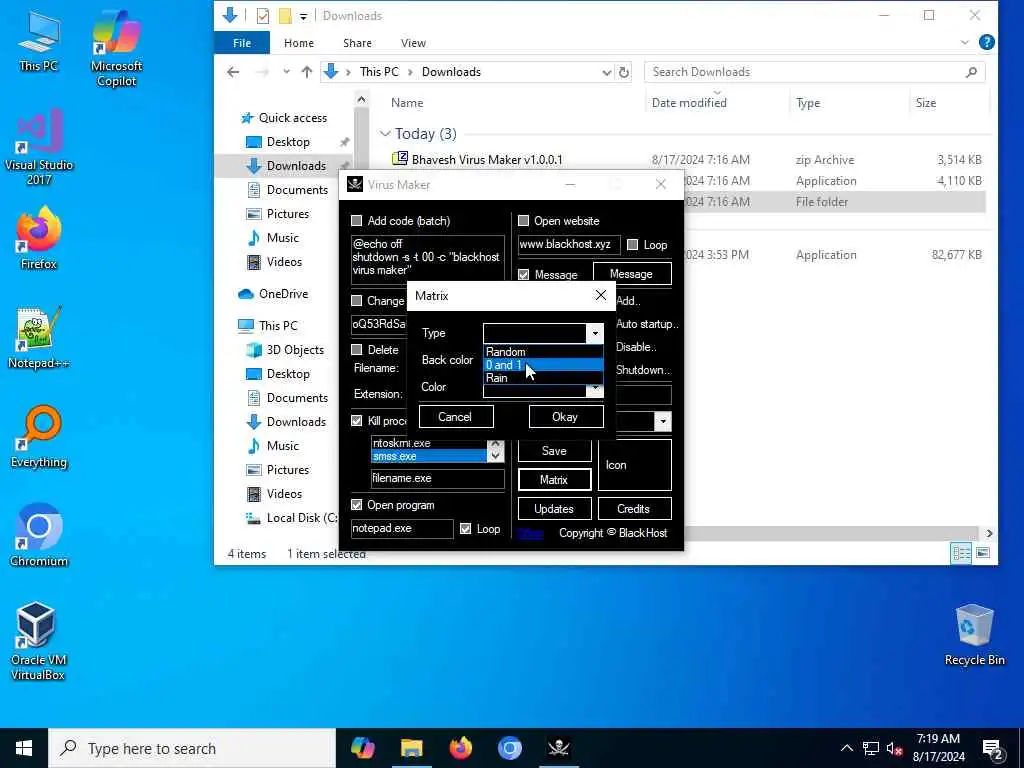Open the Everything search desktop shortcut
Image resolution: width=1024 pixels, height=768 pixels.
point(39,437)
